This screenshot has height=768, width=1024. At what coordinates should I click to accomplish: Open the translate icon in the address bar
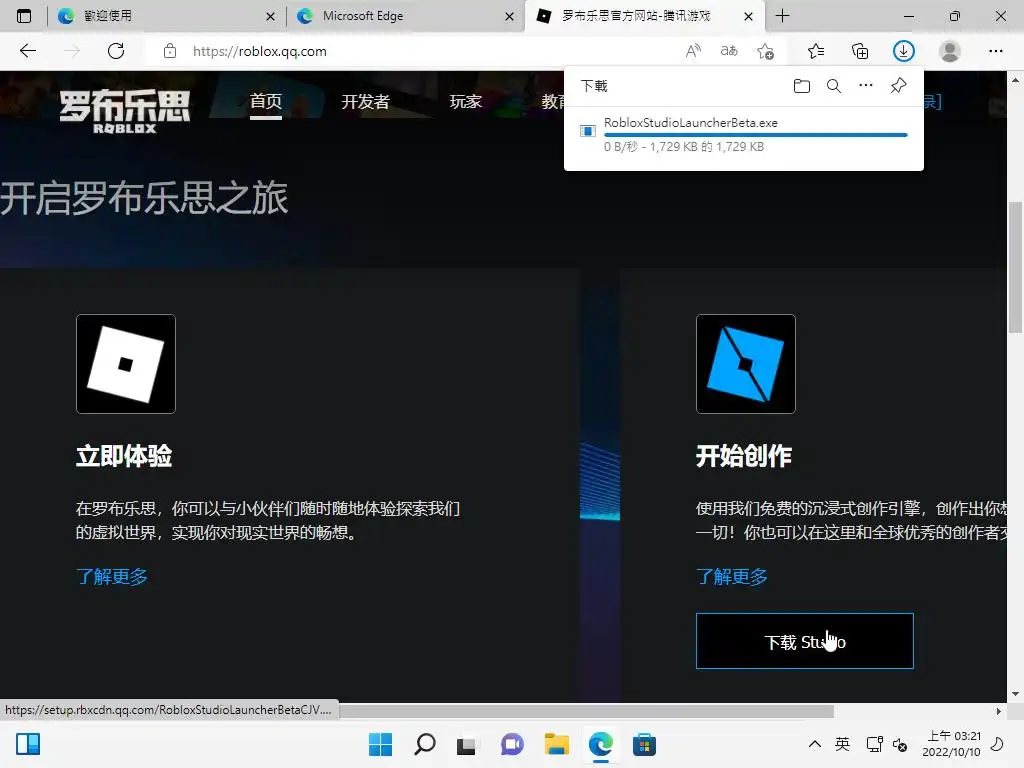click(x=729, y=51)
